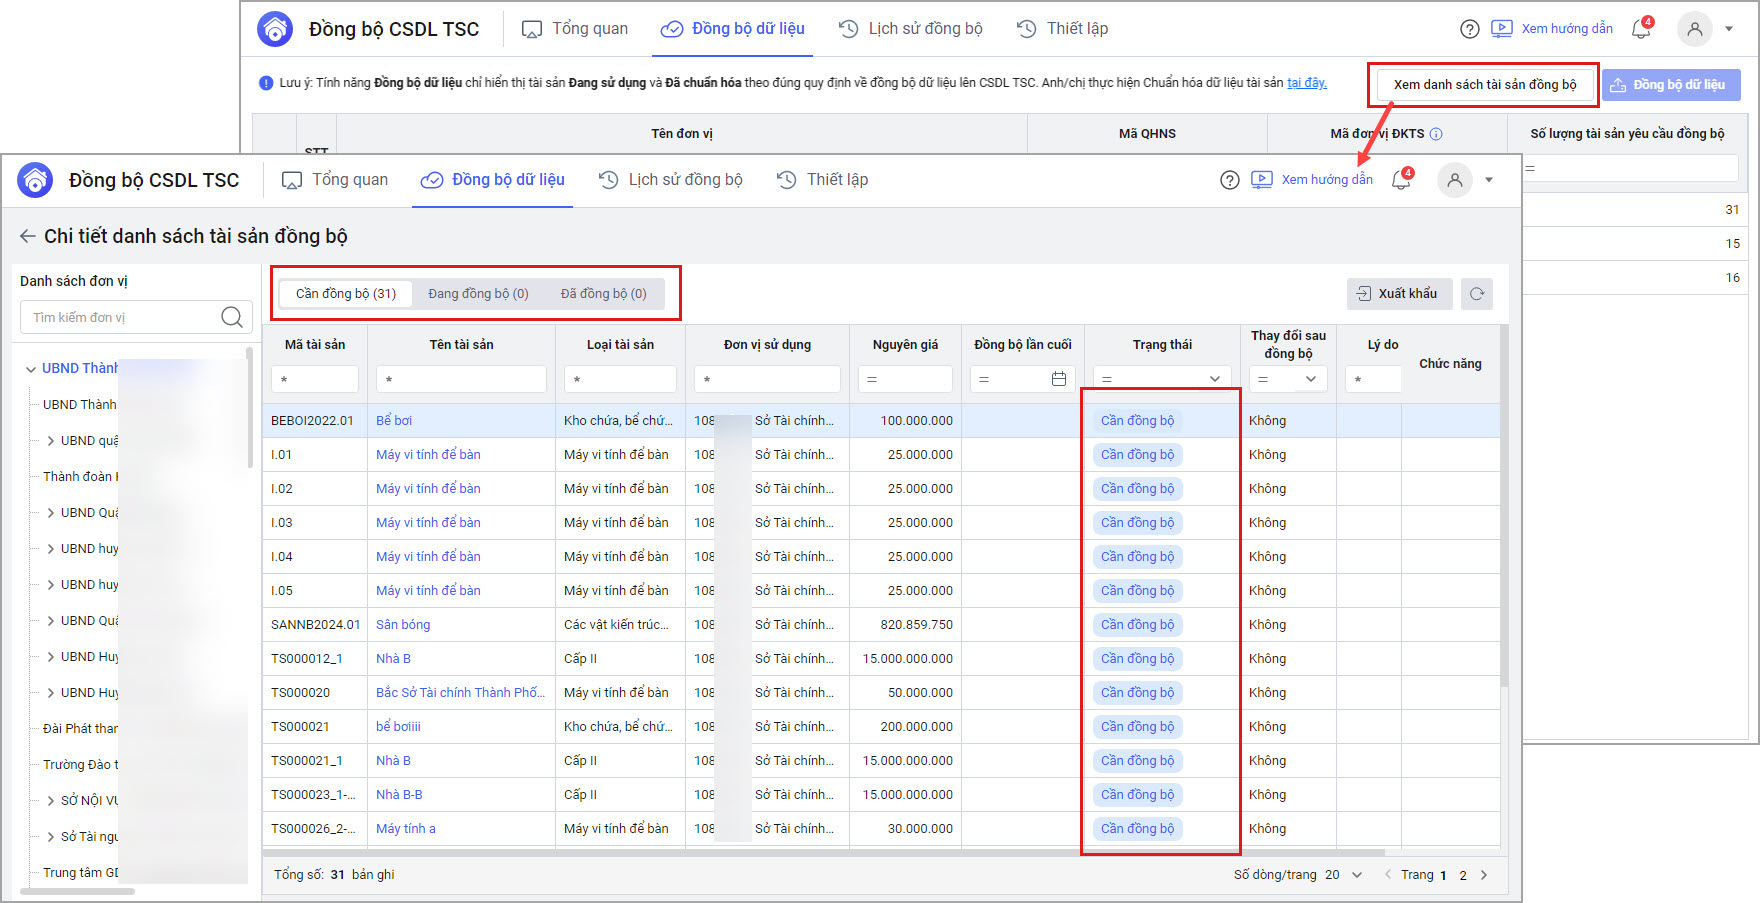Expand the SỞ NỘI VỤ tree node
Viewport: 1760px width, 903px height.
[51, 801]
